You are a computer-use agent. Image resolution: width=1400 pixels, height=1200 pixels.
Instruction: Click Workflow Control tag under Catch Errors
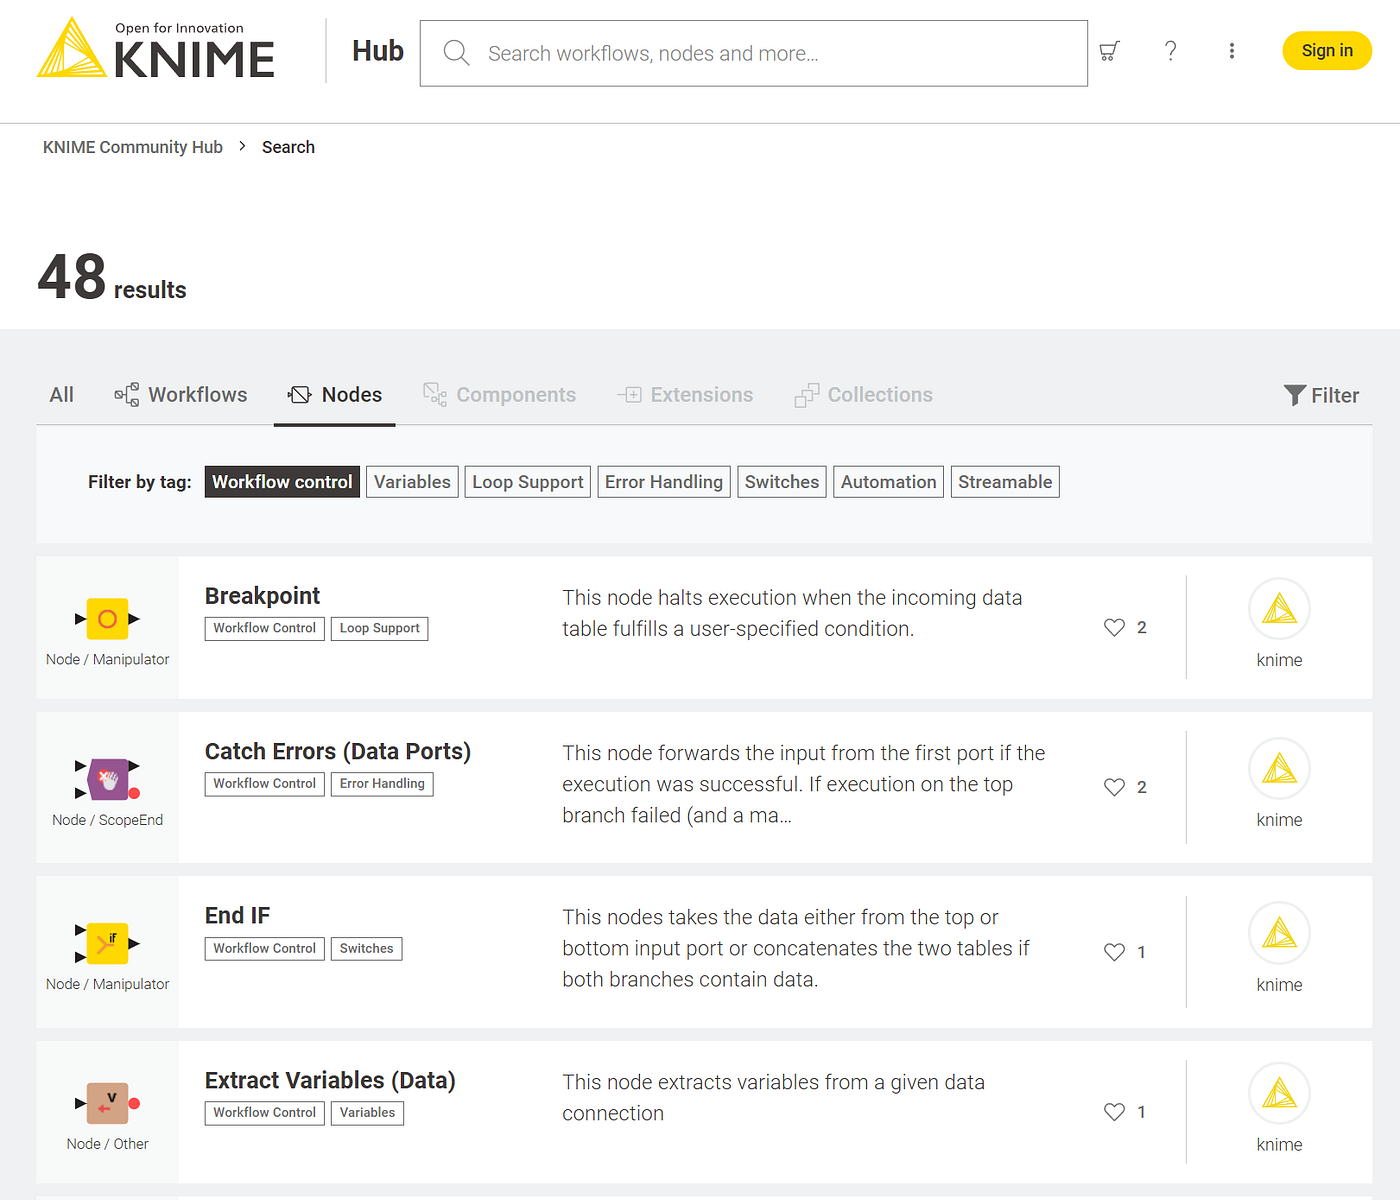(265, 784)
